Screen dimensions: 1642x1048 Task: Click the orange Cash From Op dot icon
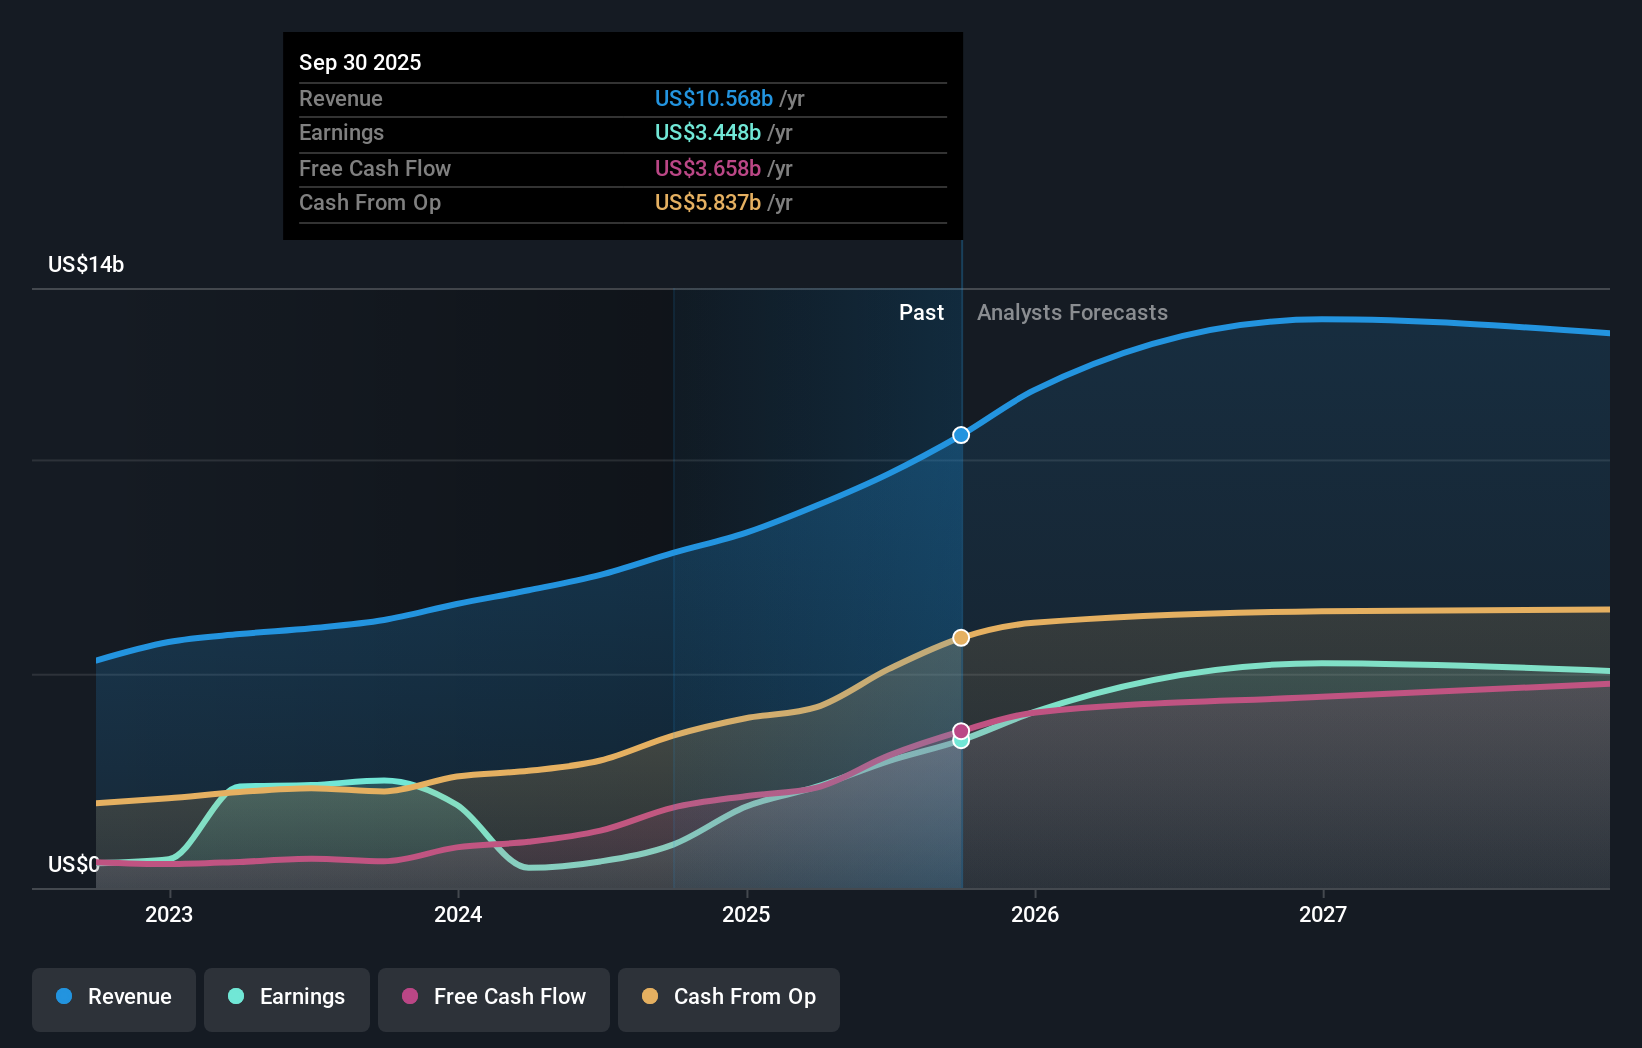tap(649, 997)
